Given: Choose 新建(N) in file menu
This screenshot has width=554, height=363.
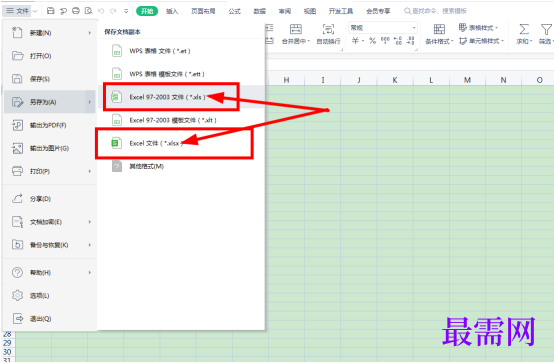Looking at the screenshot, I should pos(50,33).
